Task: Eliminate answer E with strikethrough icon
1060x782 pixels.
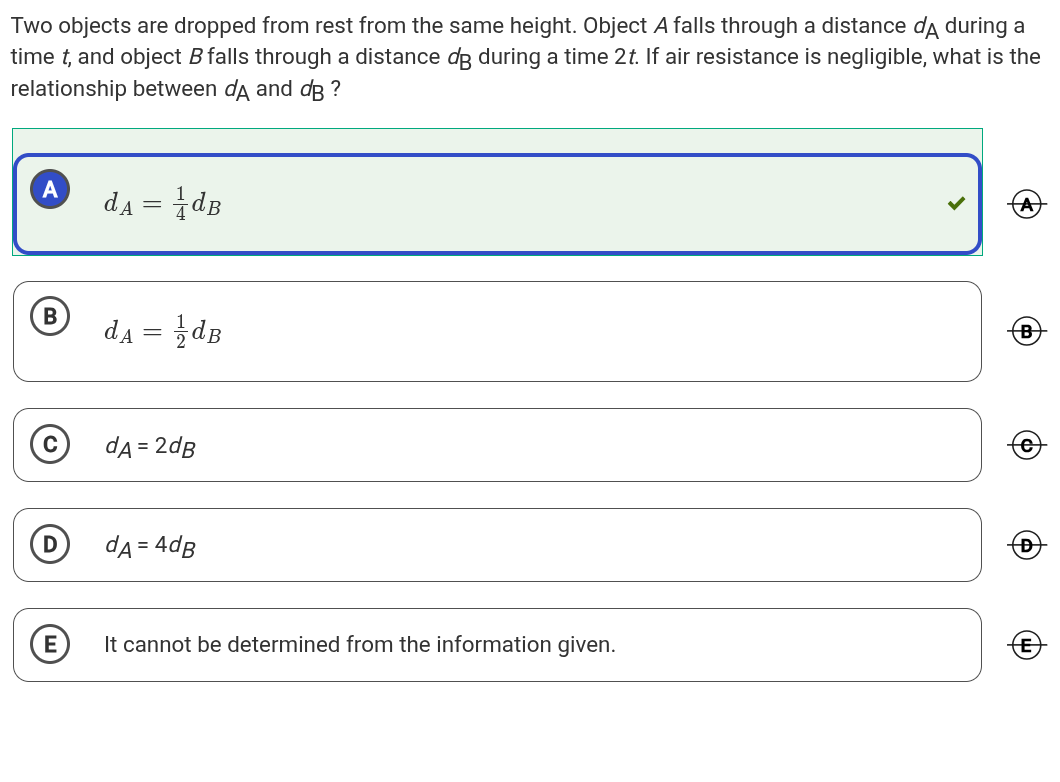Action: (1026, 645)
